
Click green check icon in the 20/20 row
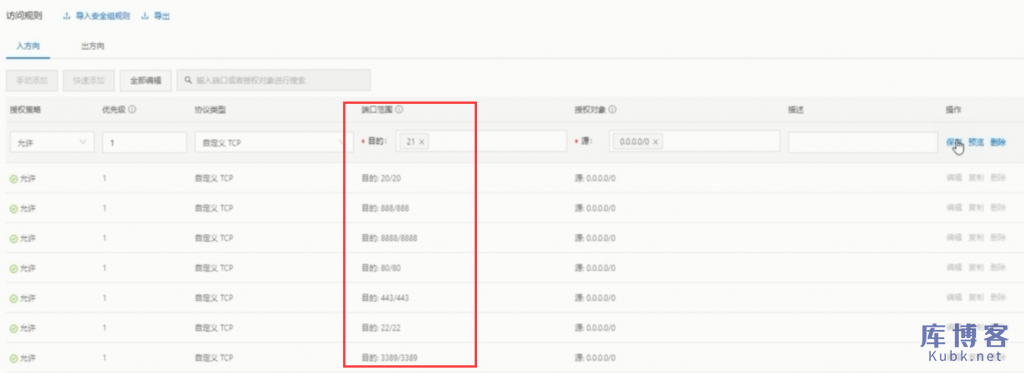(14, 178)
